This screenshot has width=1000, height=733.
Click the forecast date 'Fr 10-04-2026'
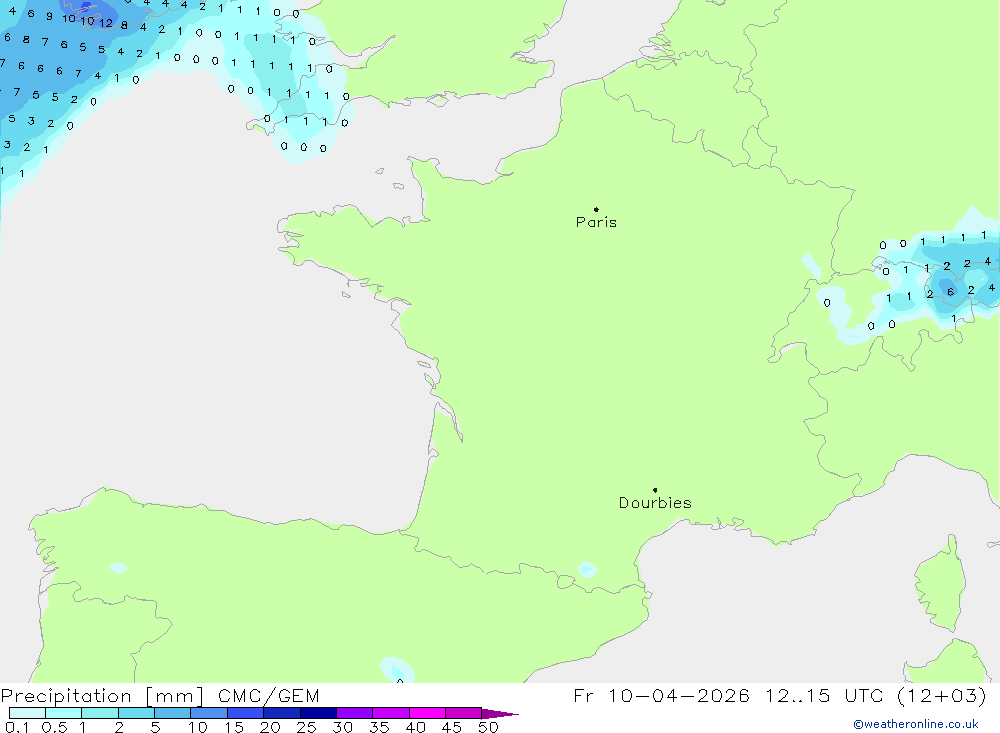point(661,695)
